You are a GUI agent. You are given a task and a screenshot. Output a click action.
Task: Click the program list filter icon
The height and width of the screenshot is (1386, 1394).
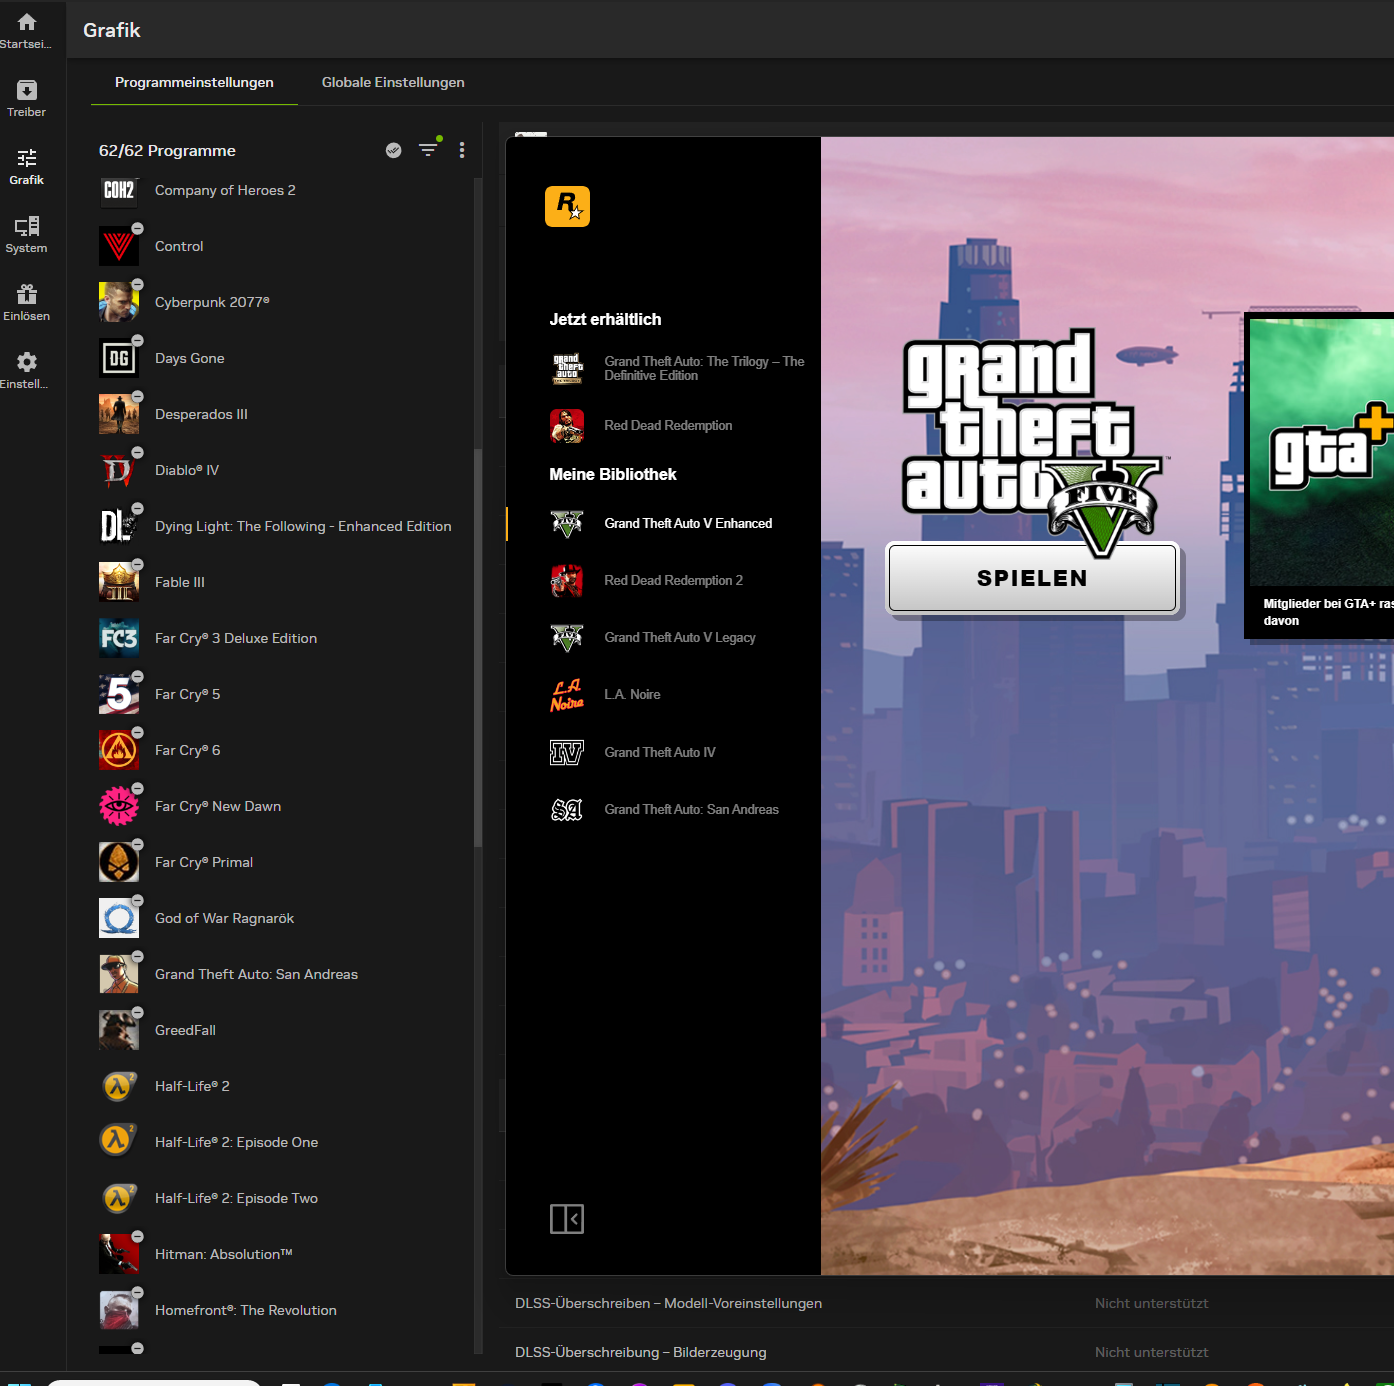[x=428, y=150]
